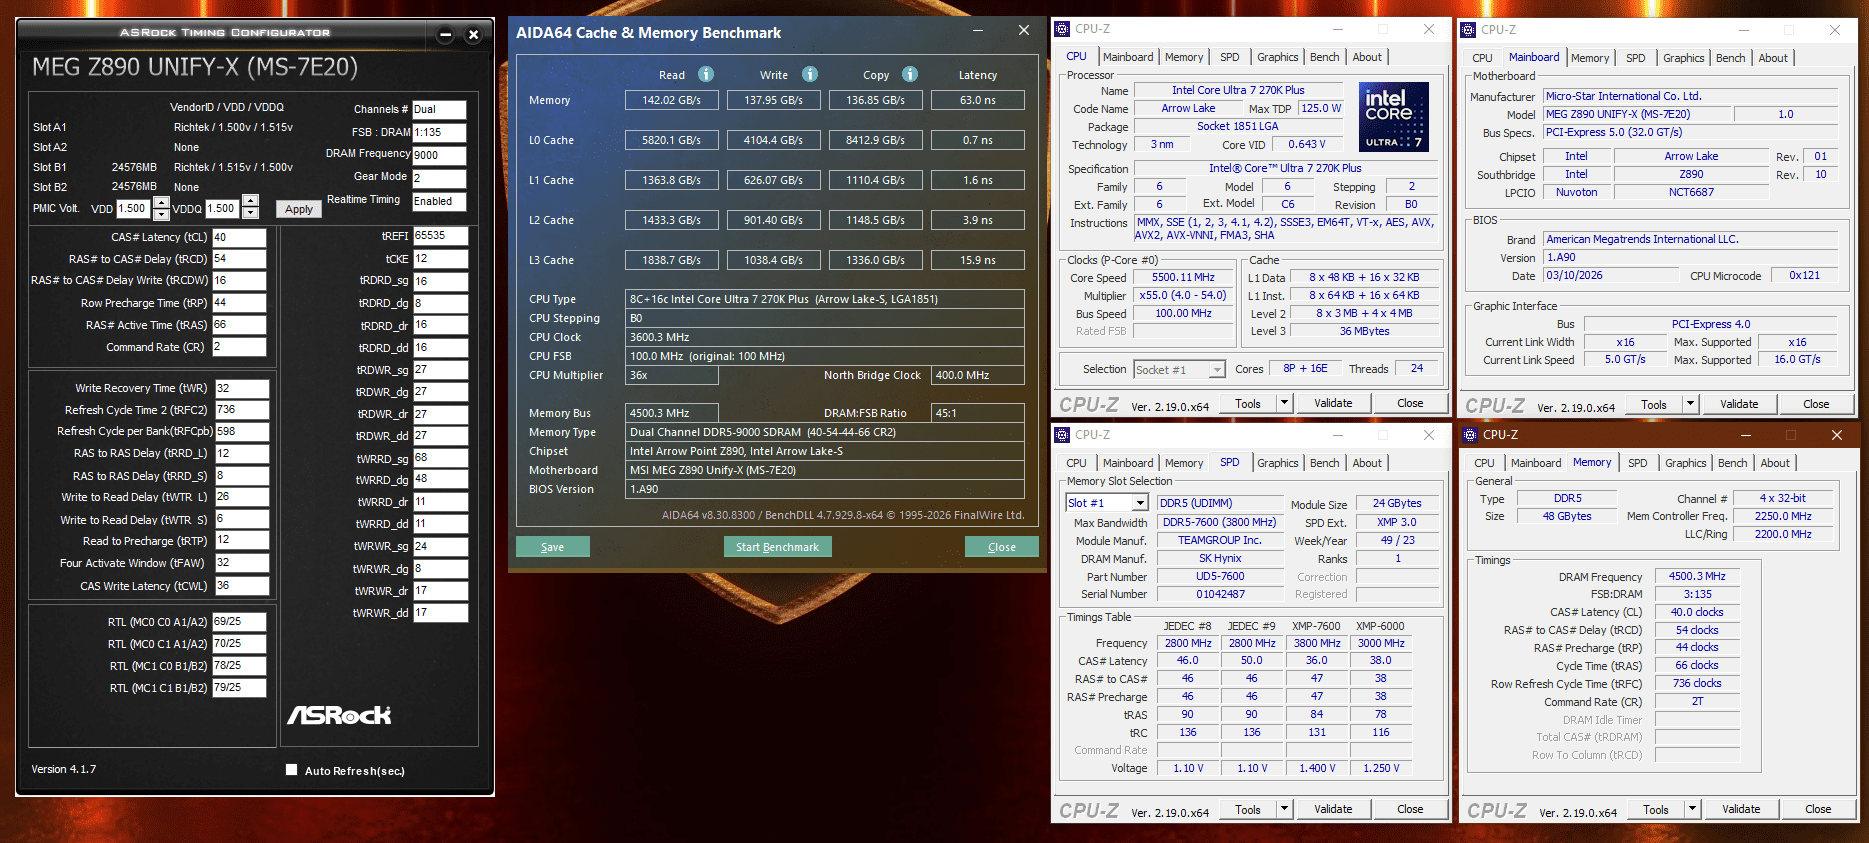Image resolution: width=1869 pixels, height=843 pixels.
Task: Click the Module Manuf. value TEAMGROUP Inc.
Action: 1220,540
